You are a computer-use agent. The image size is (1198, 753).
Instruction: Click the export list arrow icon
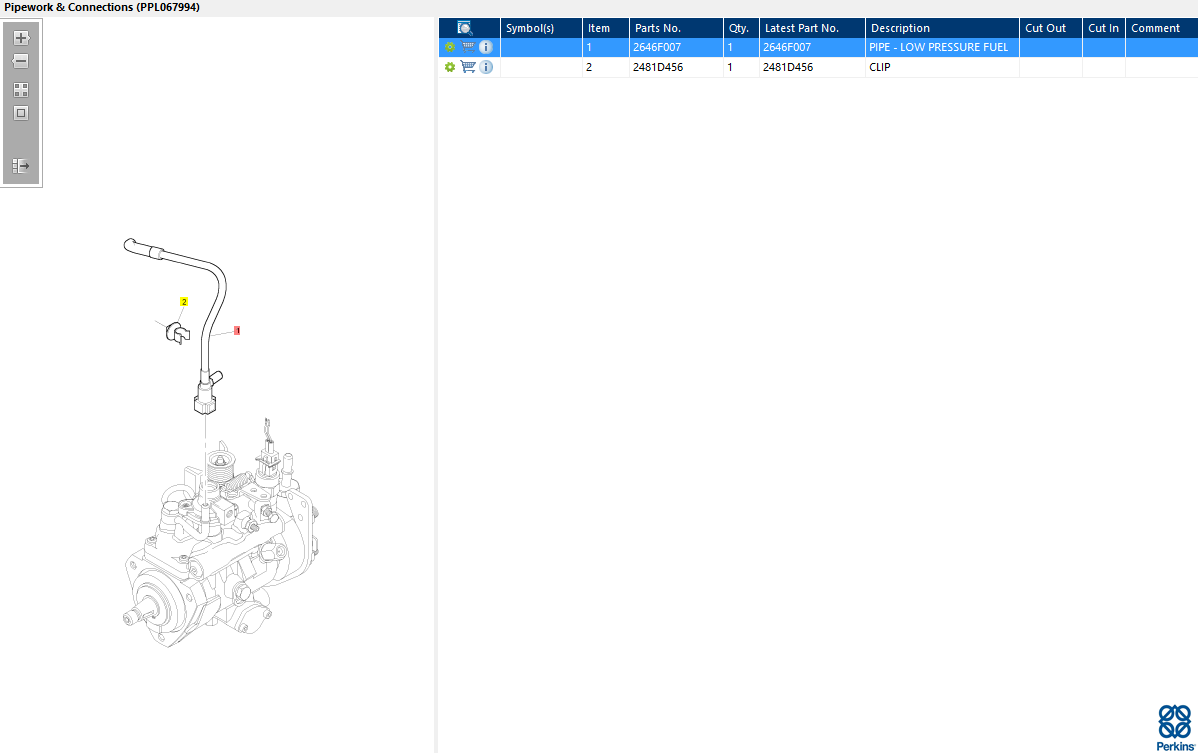pyautogui.click(x=21, y=166)
